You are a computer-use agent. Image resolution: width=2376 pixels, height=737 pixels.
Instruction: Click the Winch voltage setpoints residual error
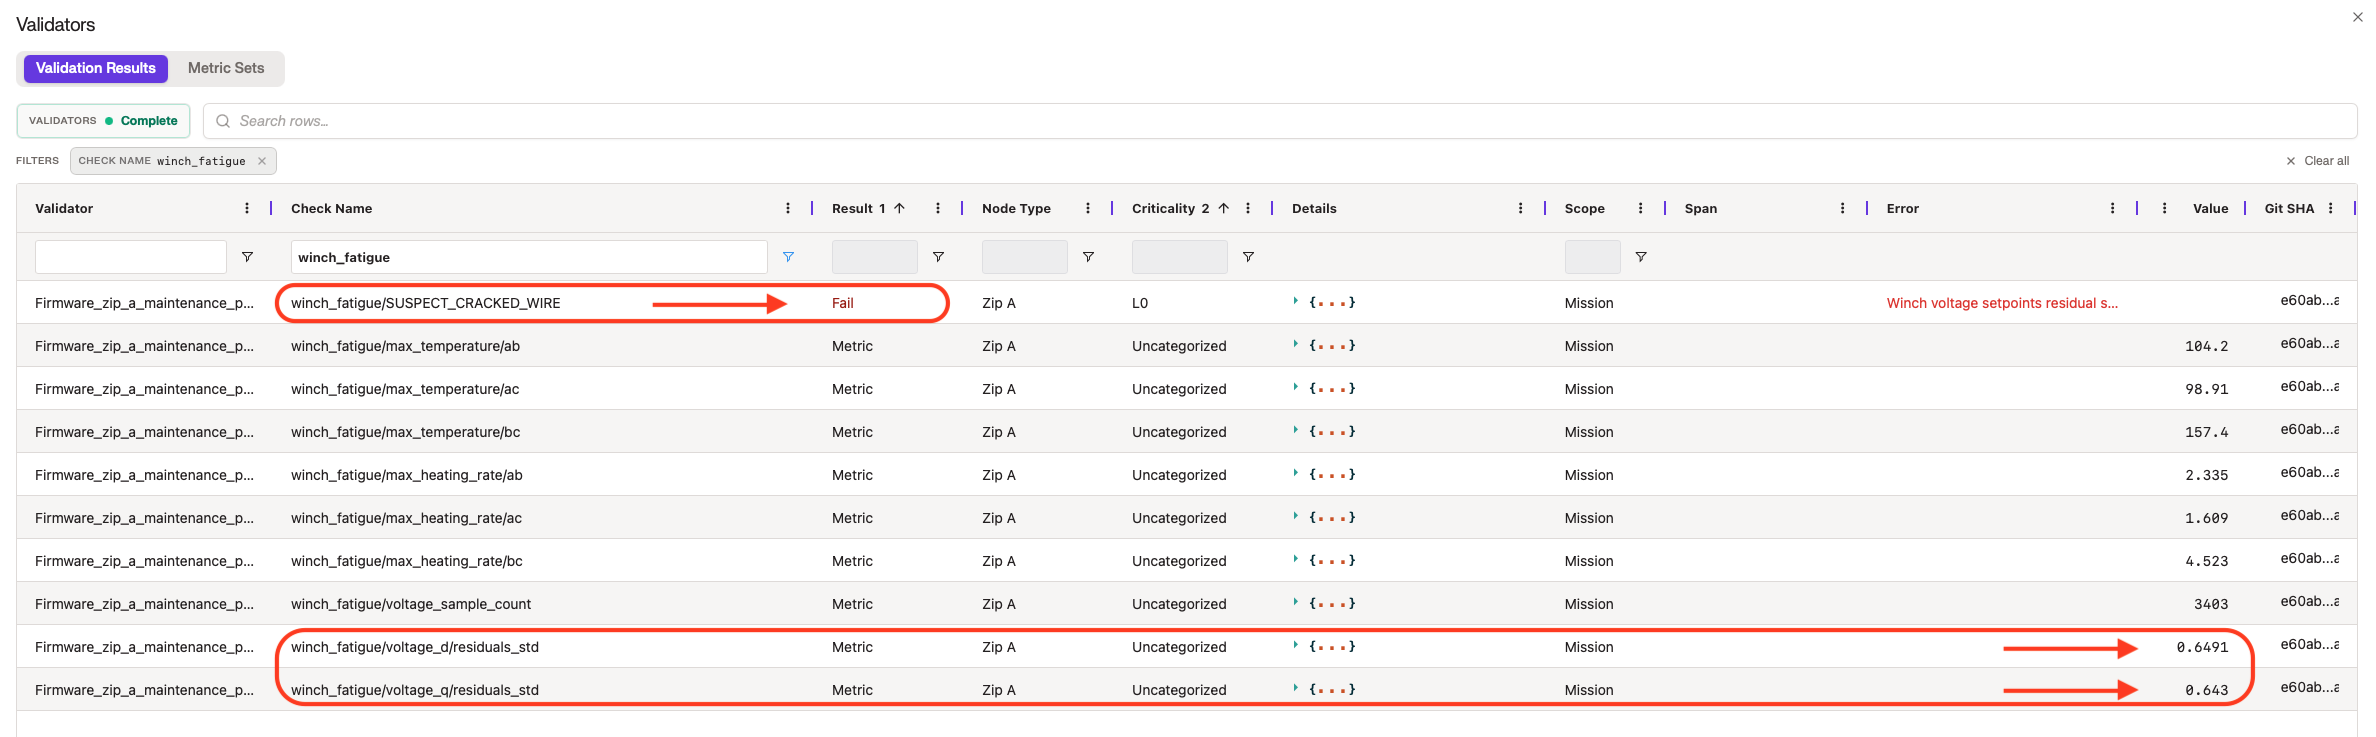2002,303
